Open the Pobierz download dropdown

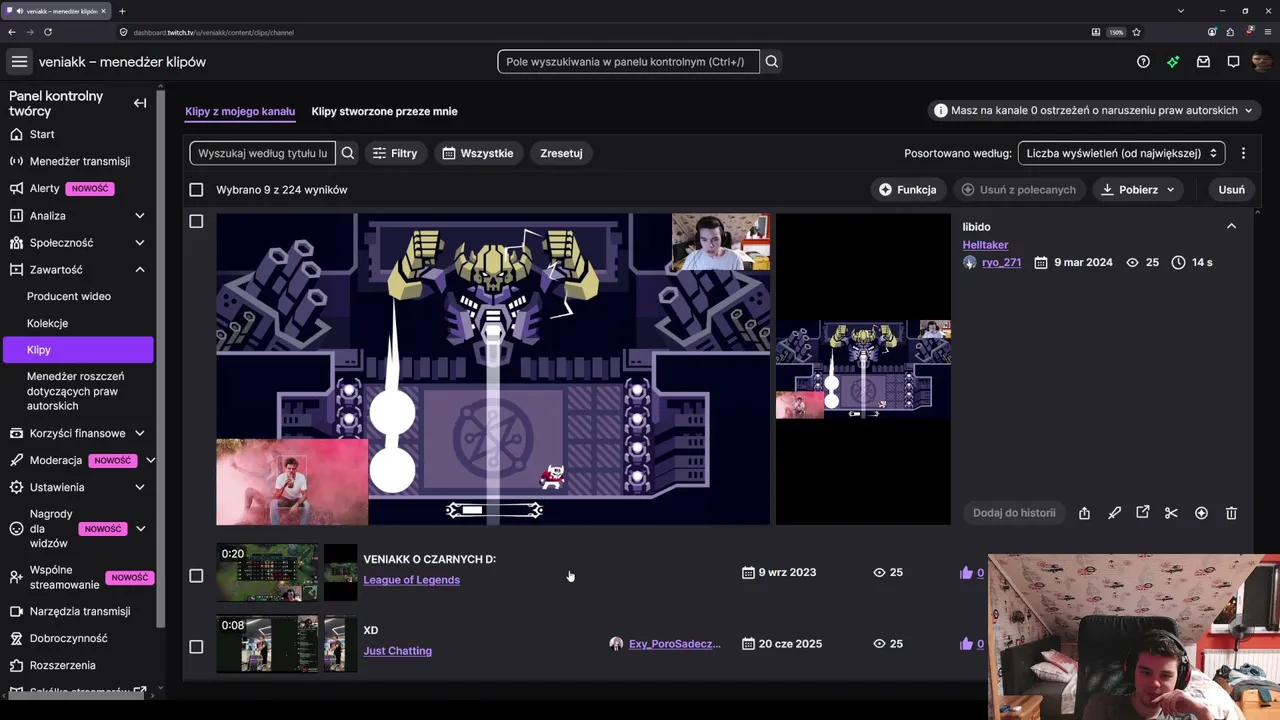coord(1138,190)
